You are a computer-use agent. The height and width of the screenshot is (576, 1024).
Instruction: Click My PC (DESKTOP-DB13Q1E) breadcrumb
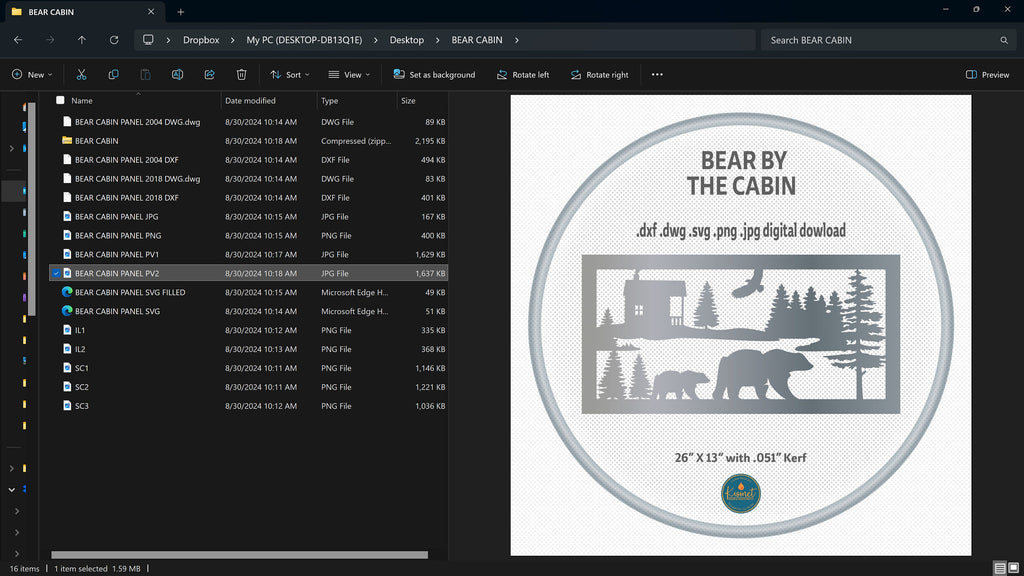pos(304,40)
